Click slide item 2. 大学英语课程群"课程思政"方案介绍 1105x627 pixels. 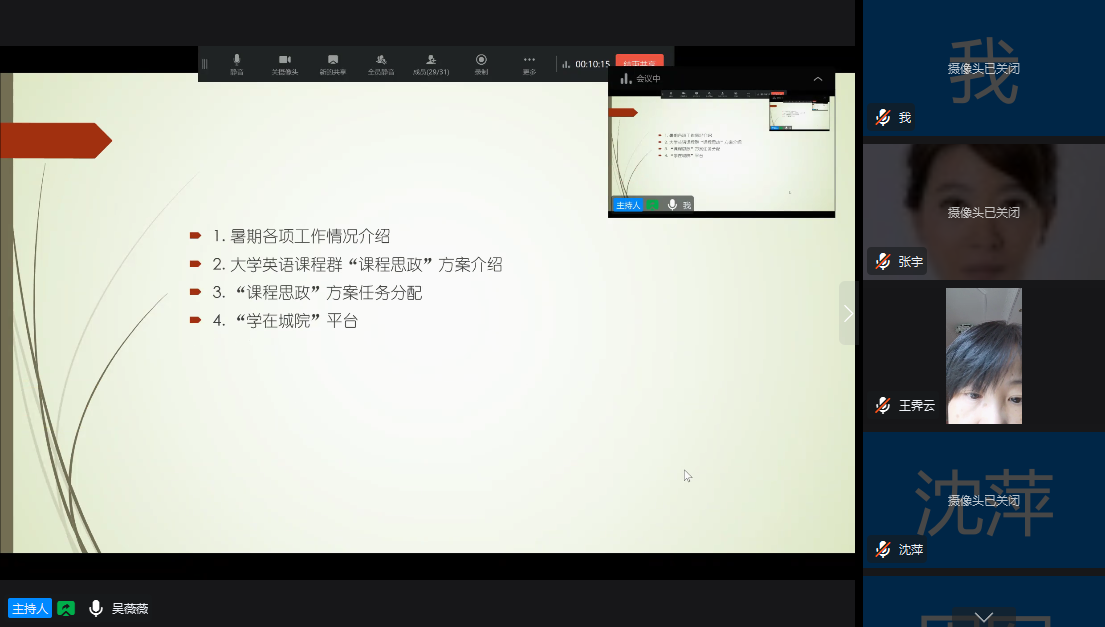click(357, 264)
